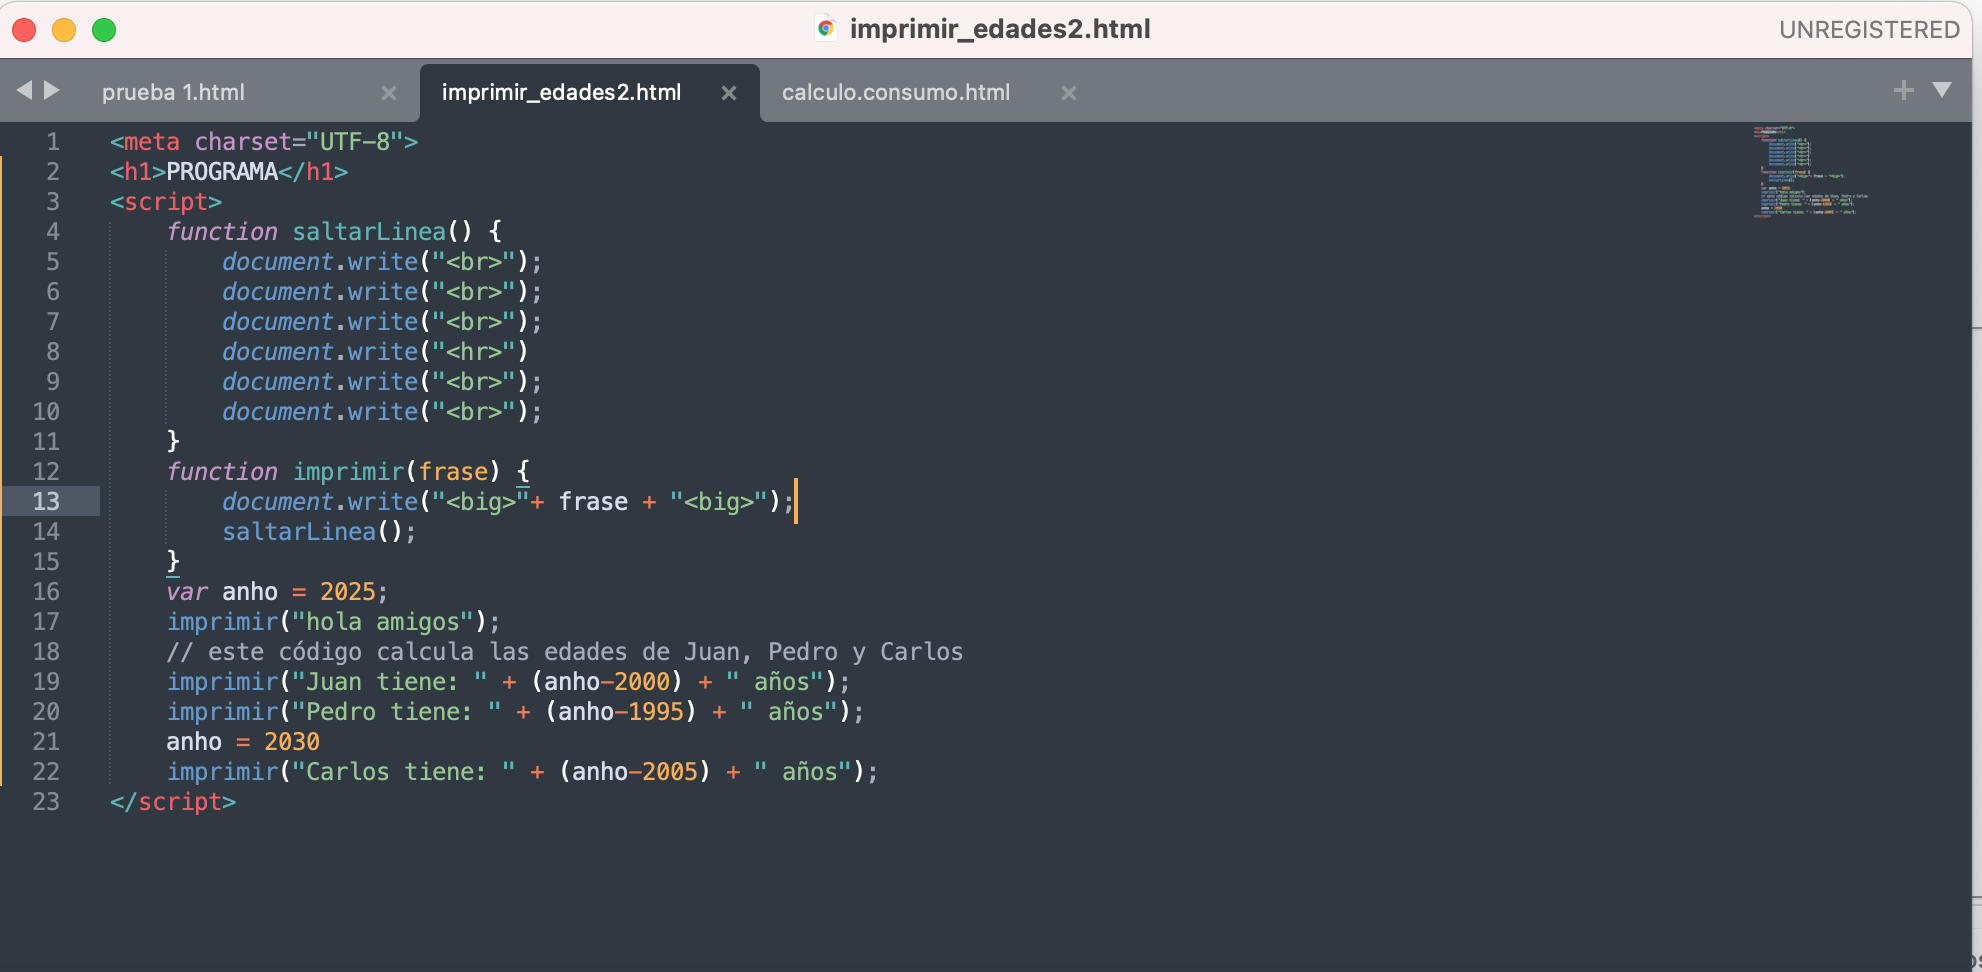The height and width of the screenshot is (972, 1982).
Task: Click the number 1995 on line 20
Action: pos(655,711)
